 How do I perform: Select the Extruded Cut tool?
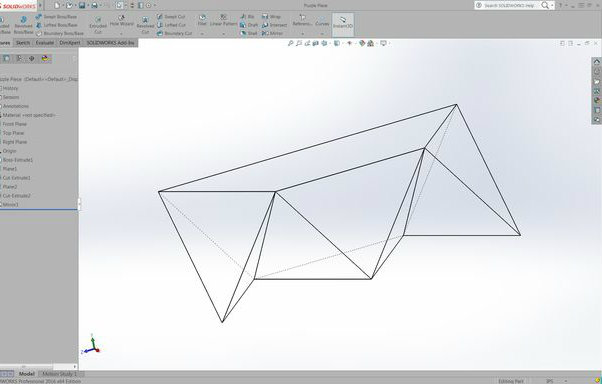[x=98, y=25]
